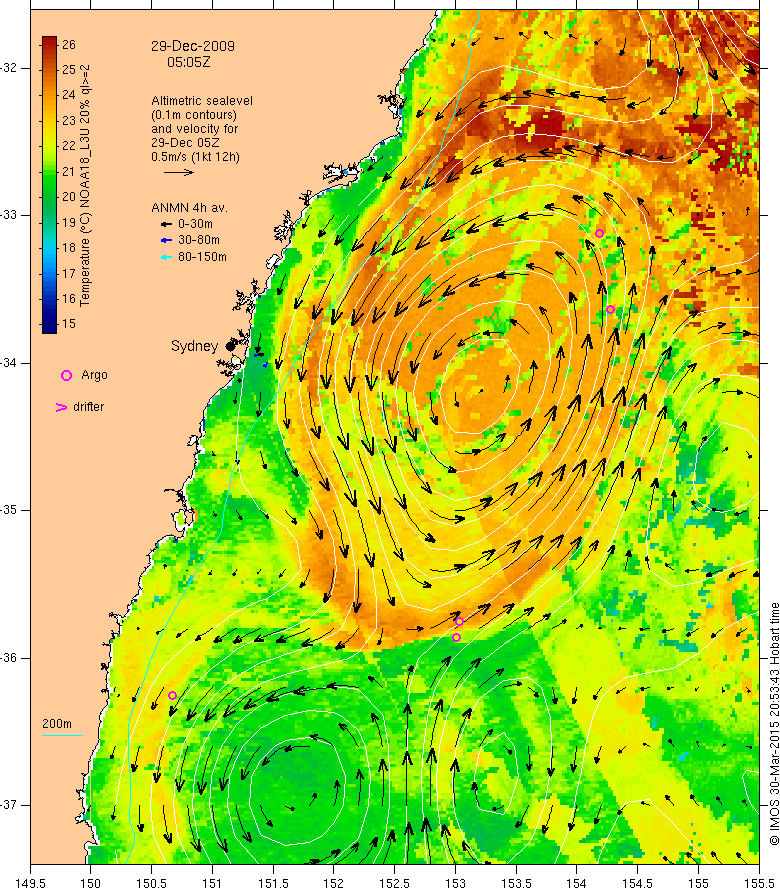Select the cyan 80-150m arrow legend symbol

[166, 257]
